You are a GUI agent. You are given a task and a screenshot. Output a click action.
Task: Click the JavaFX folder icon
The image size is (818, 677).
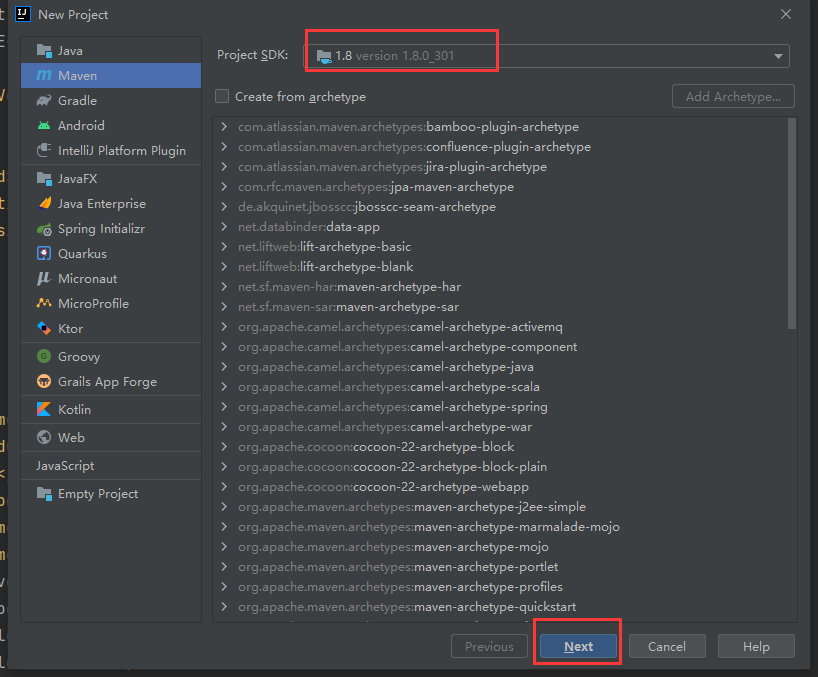coord(44,178)
